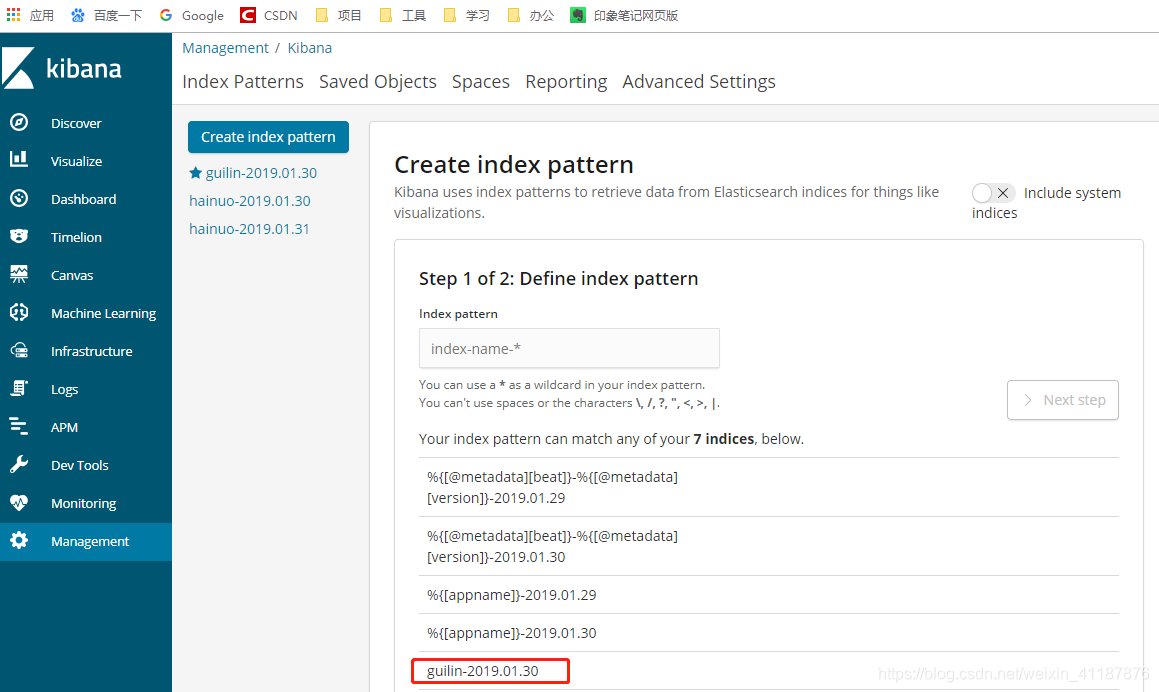Select Machine Learning label in sidebar

103,313
